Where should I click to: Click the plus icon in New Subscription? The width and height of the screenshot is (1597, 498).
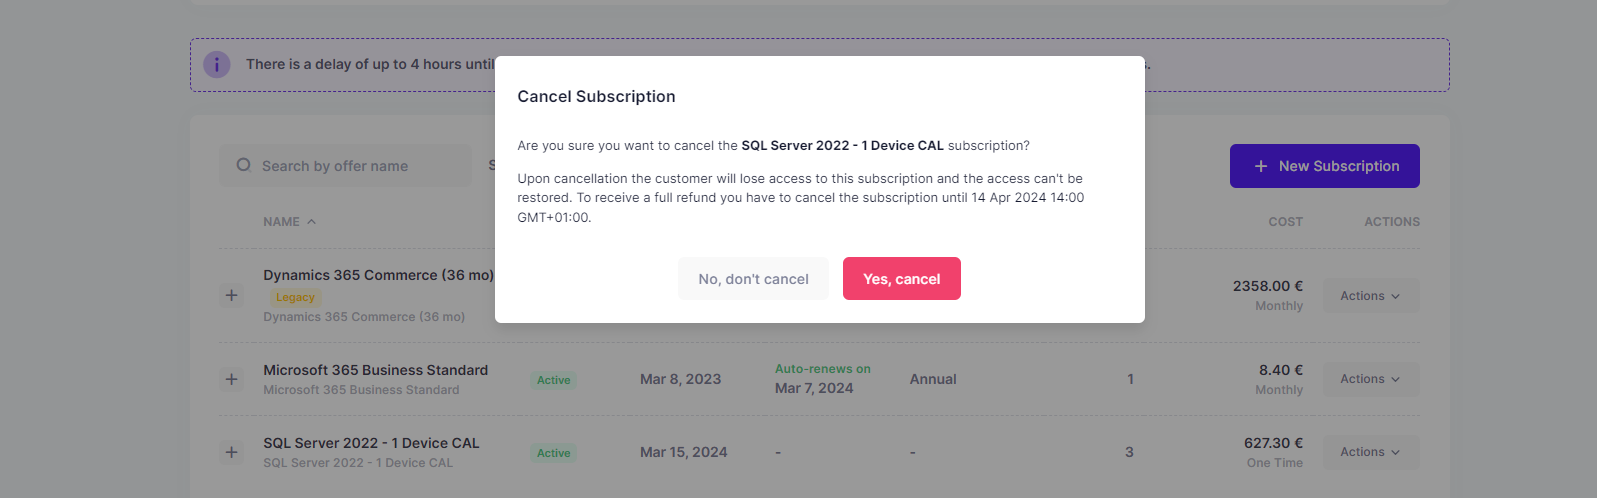click(x=1260, y=166)
